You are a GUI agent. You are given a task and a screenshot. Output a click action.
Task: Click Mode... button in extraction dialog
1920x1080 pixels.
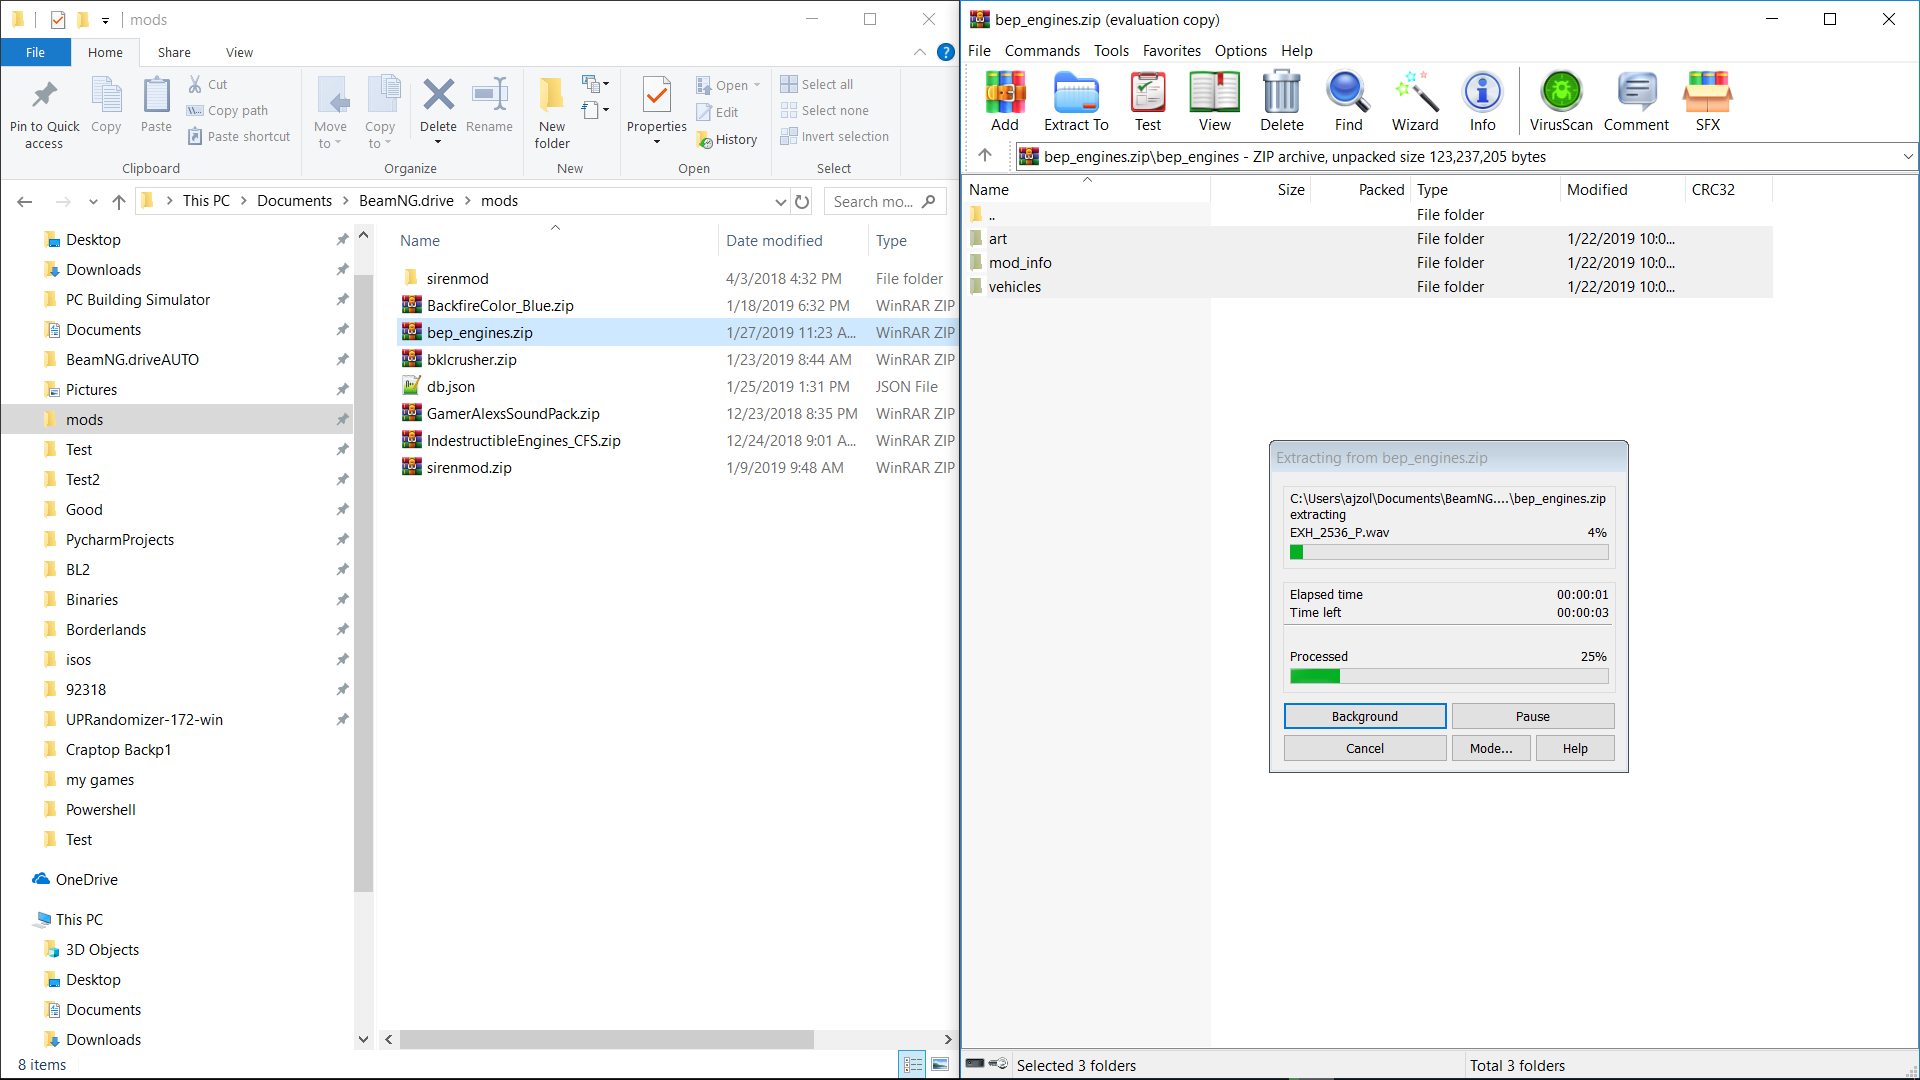1491,748
